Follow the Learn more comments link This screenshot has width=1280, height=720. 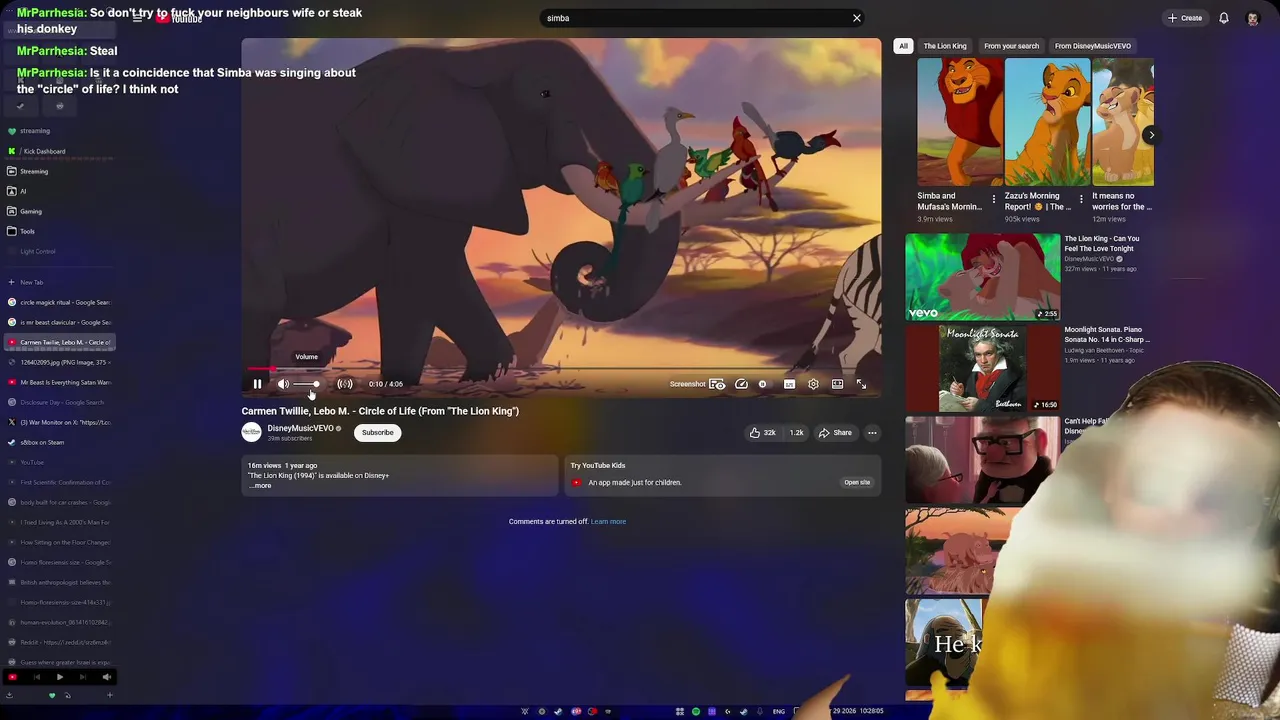[608, 521]
